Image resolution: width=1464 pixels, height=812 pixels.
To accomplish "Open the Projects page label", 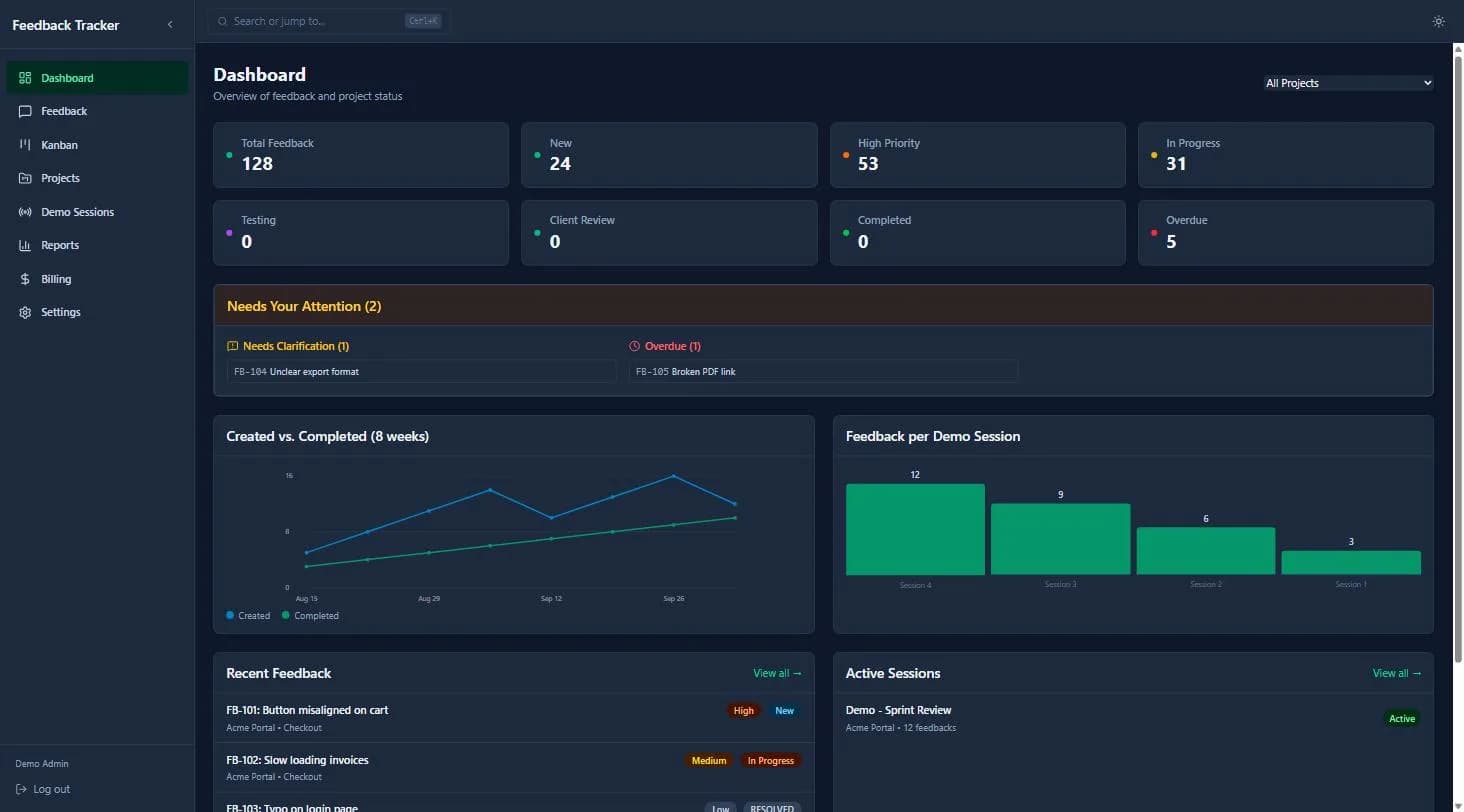I will (60, 178).
